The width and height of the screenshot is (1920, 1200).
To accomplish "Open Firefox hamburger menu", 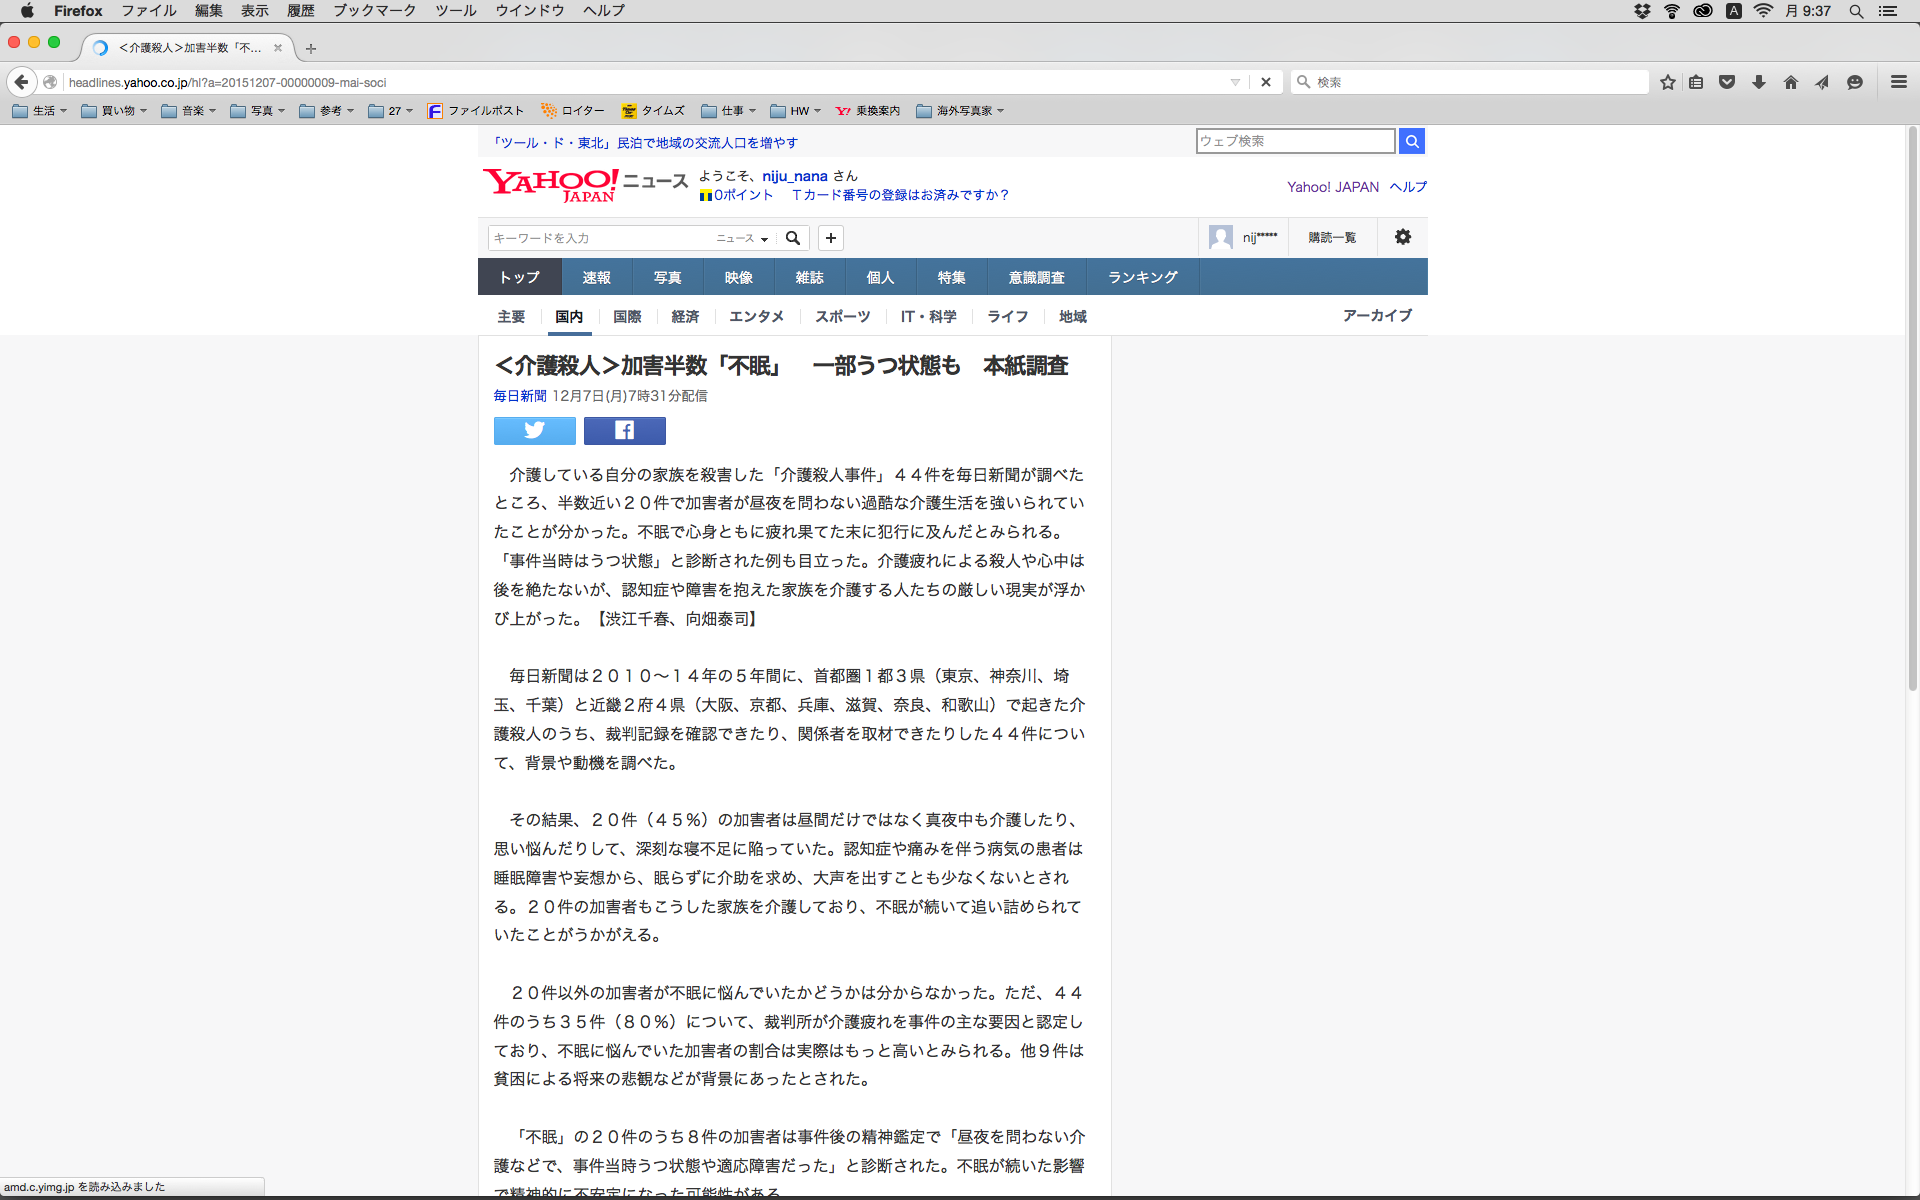I will click(x=1898, y=82).
